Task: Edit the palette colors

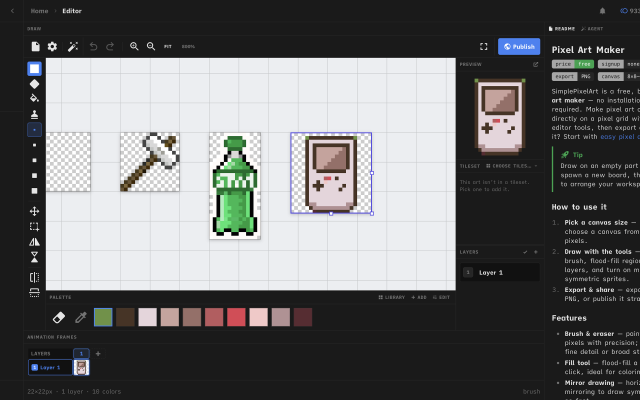Action: [441, 298]
